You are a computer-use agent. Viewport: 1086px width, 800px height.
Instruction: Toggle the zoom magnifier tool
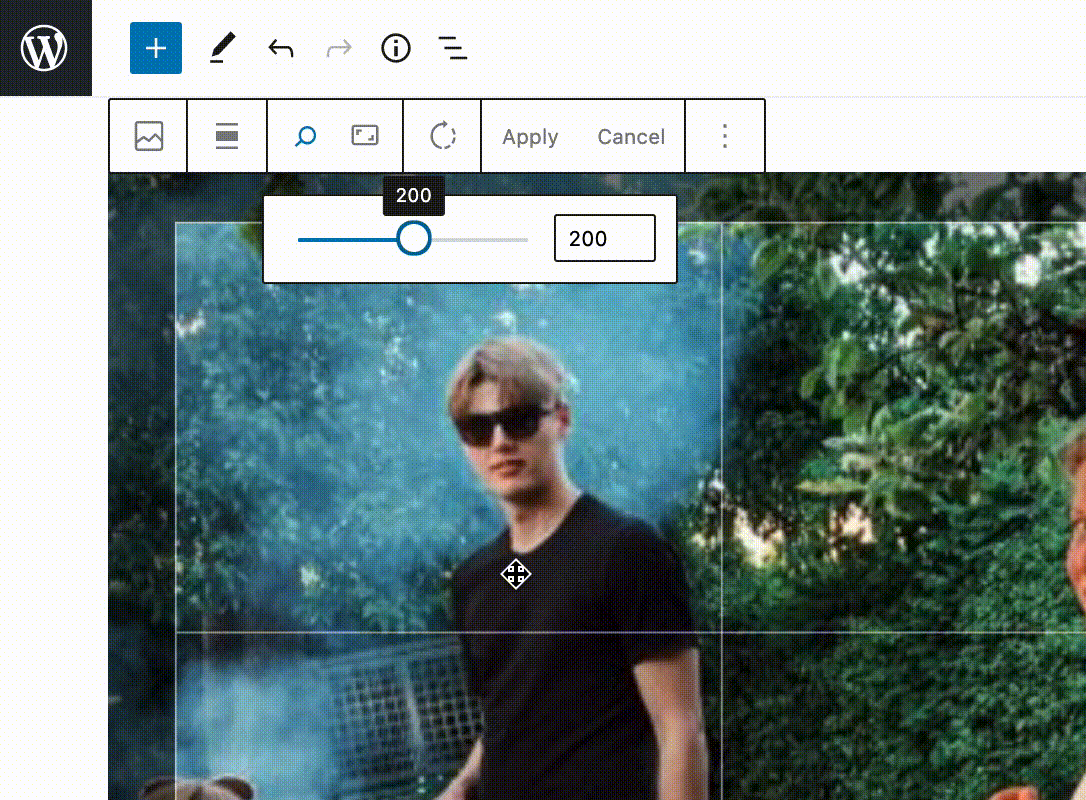tap(305, 136)
